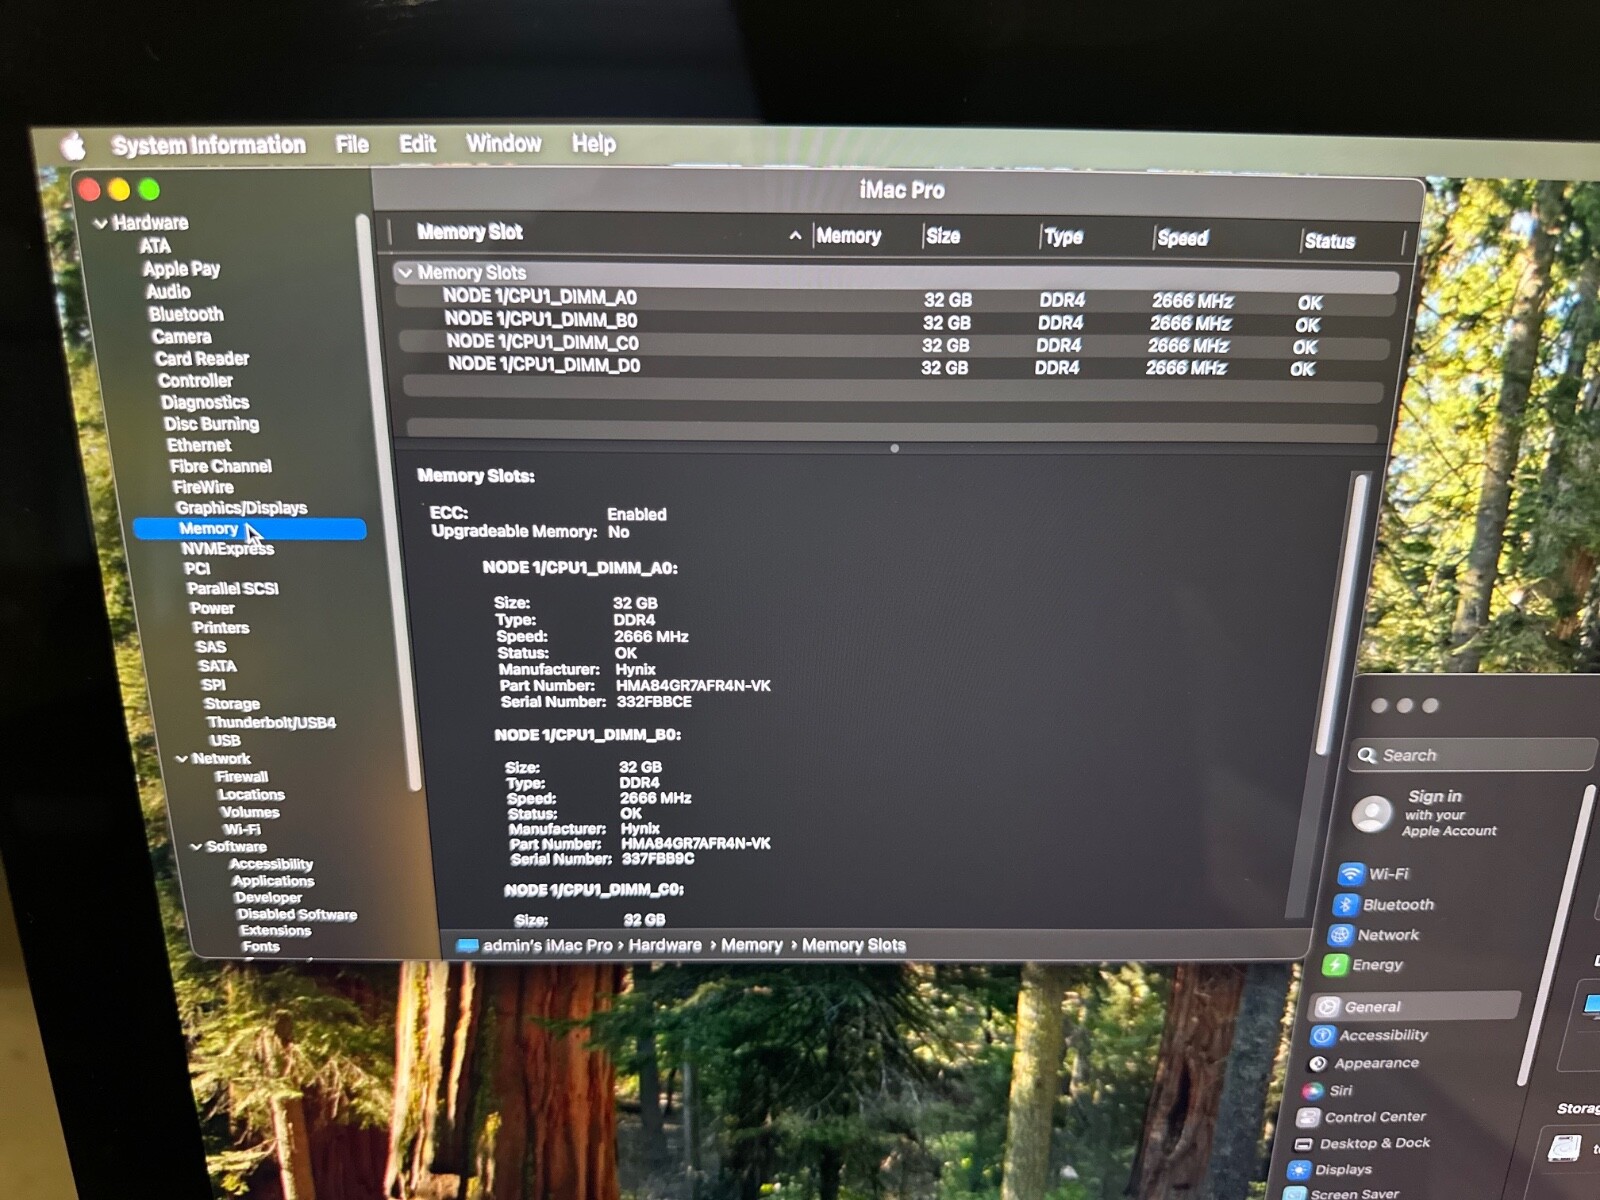Select Graphics/Displays in the sidebar
This screenshot has height=1200, width=1600.
click(x=241, y=508)
